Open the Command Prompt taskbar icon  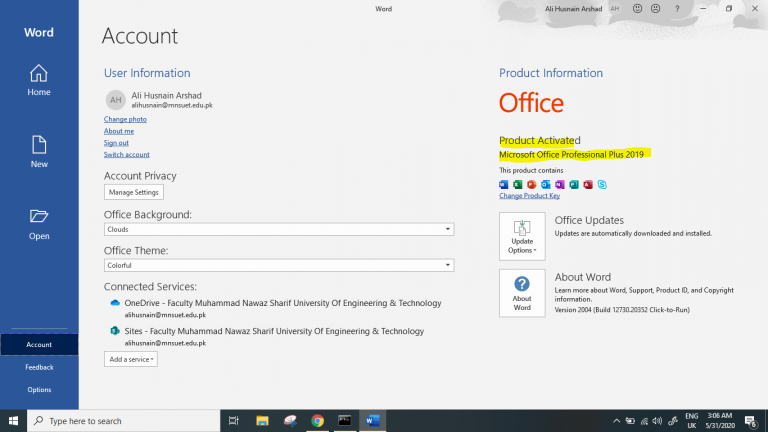pos(345,421)
